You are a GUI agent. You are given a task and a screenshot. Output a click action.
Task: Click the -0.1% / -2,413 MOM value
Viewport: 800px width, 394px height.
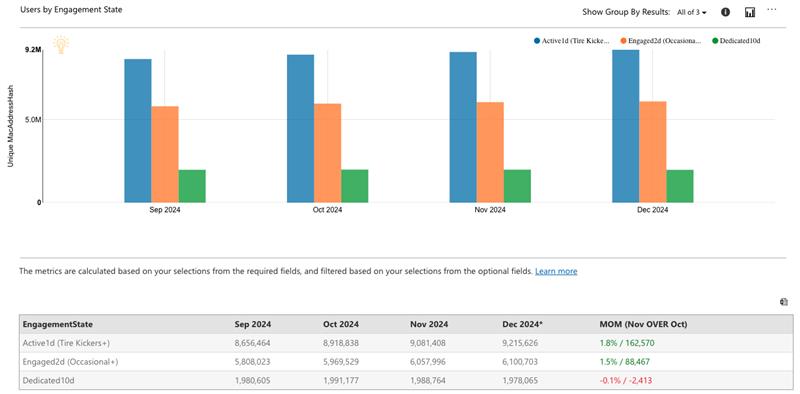(x=626, y=380)
